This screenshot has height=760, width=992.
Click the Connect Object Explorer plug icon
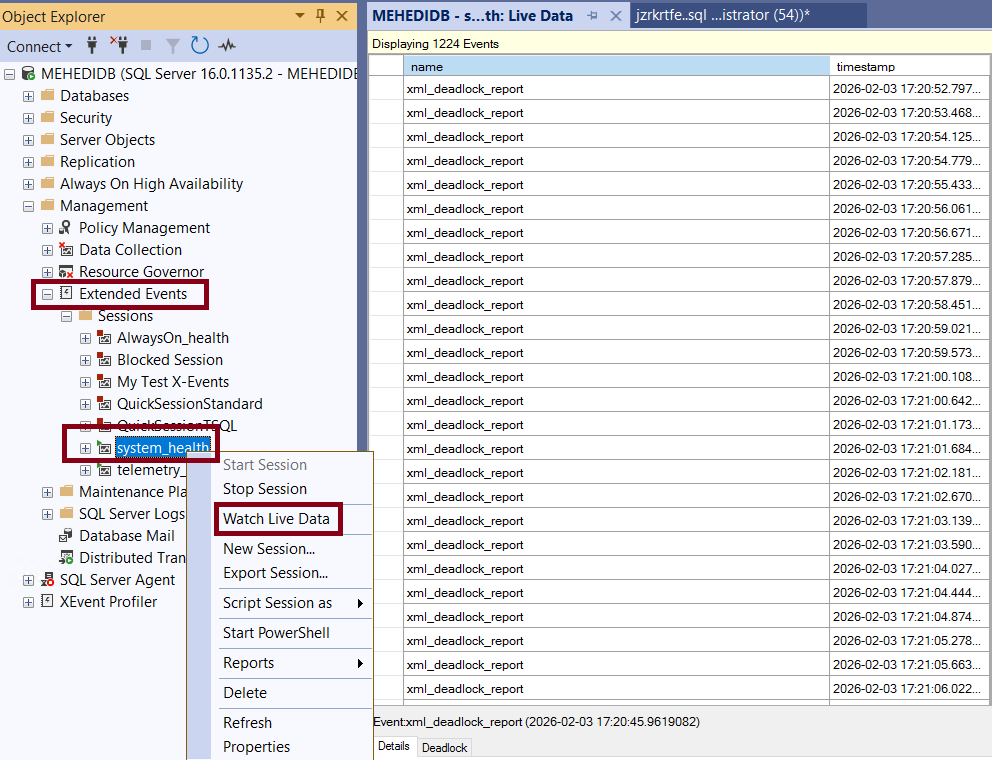(x=93, y=46)
